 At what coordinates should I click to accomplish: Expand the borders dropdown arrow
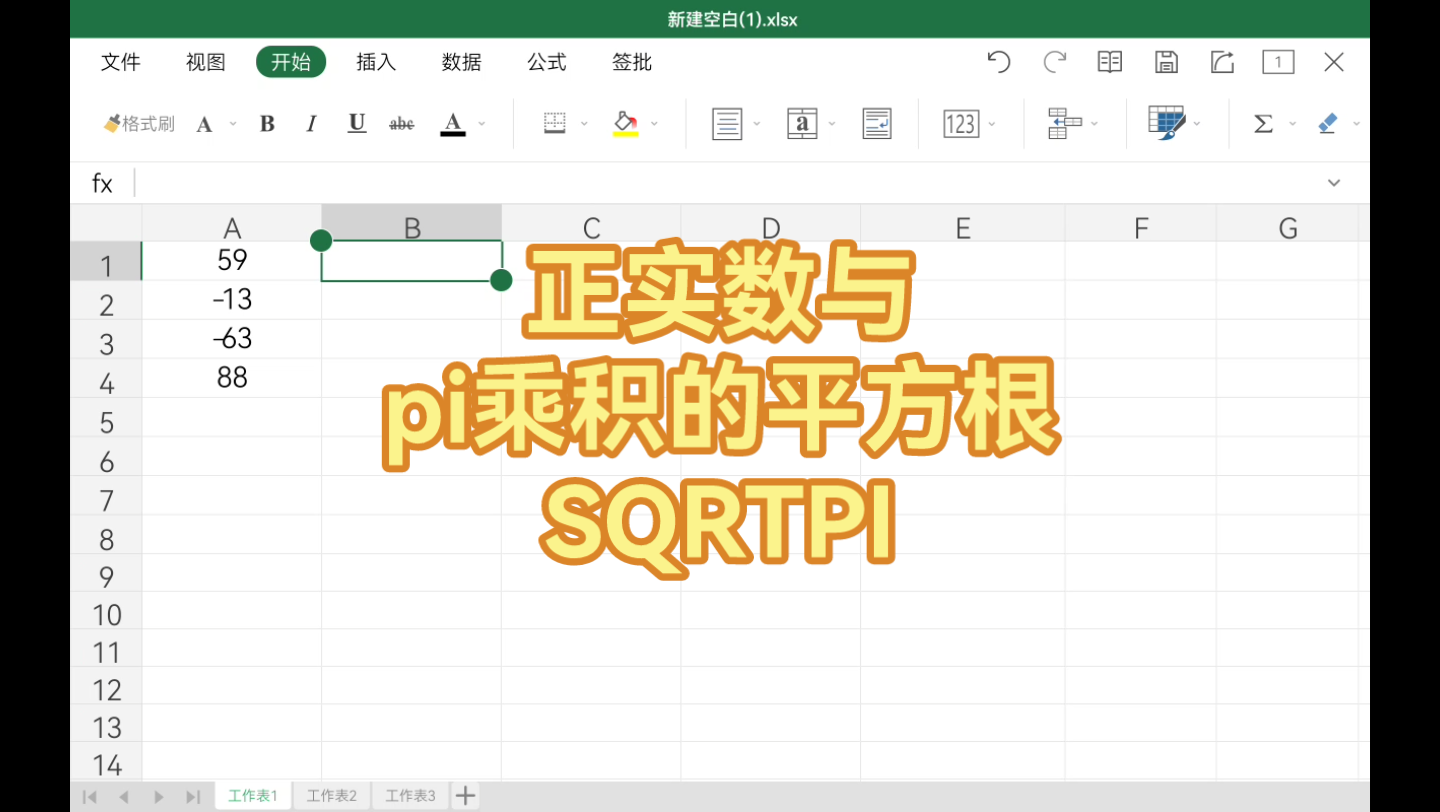click(x=585, y=124)
